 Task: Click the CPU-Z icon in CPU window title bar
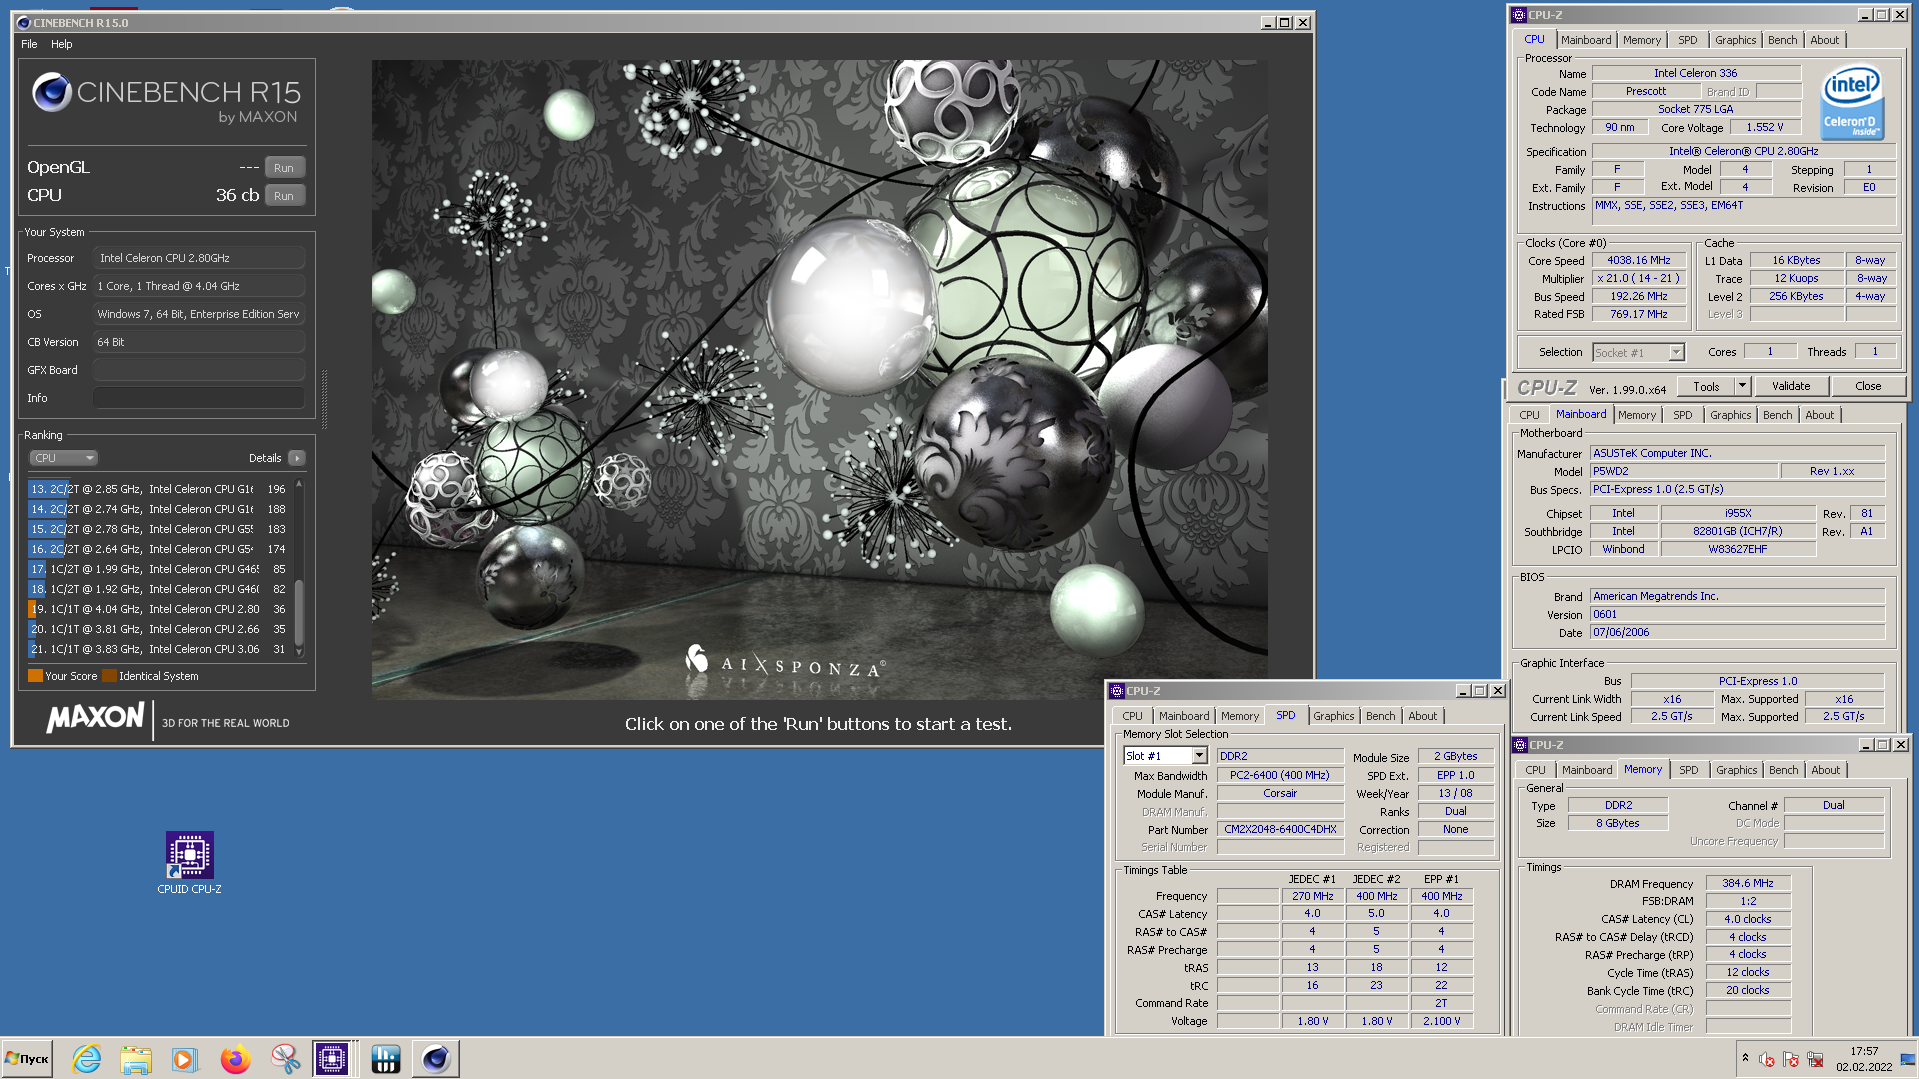[x=1519, y=15]
